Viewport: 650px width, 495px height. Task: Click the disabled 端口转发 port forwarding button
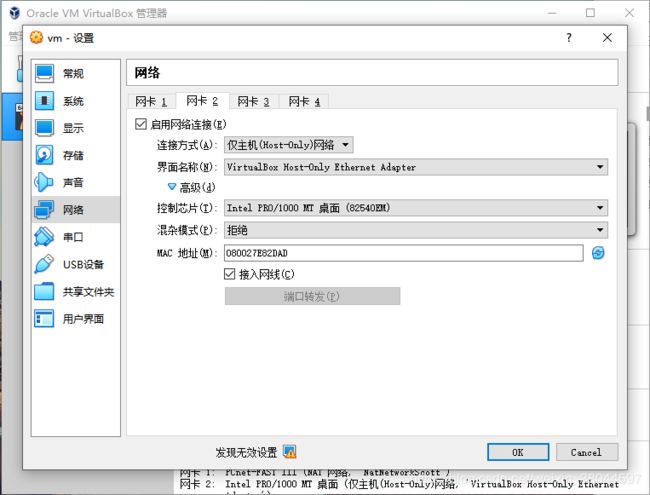pos(313,296)
